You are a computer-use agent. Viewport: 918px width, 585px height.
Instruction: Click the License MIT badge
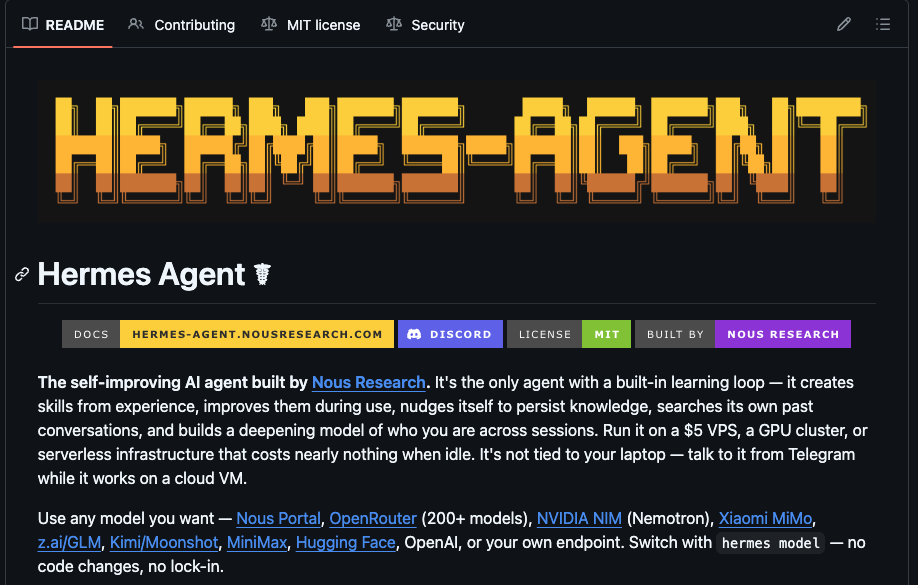[x=569, y=334]
